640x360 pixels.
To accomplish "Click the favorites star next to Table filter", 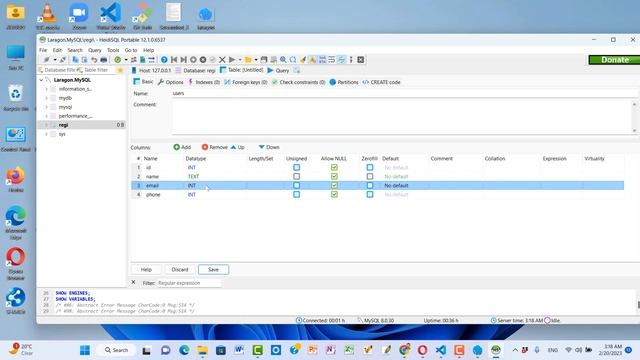I will [120, 70].
